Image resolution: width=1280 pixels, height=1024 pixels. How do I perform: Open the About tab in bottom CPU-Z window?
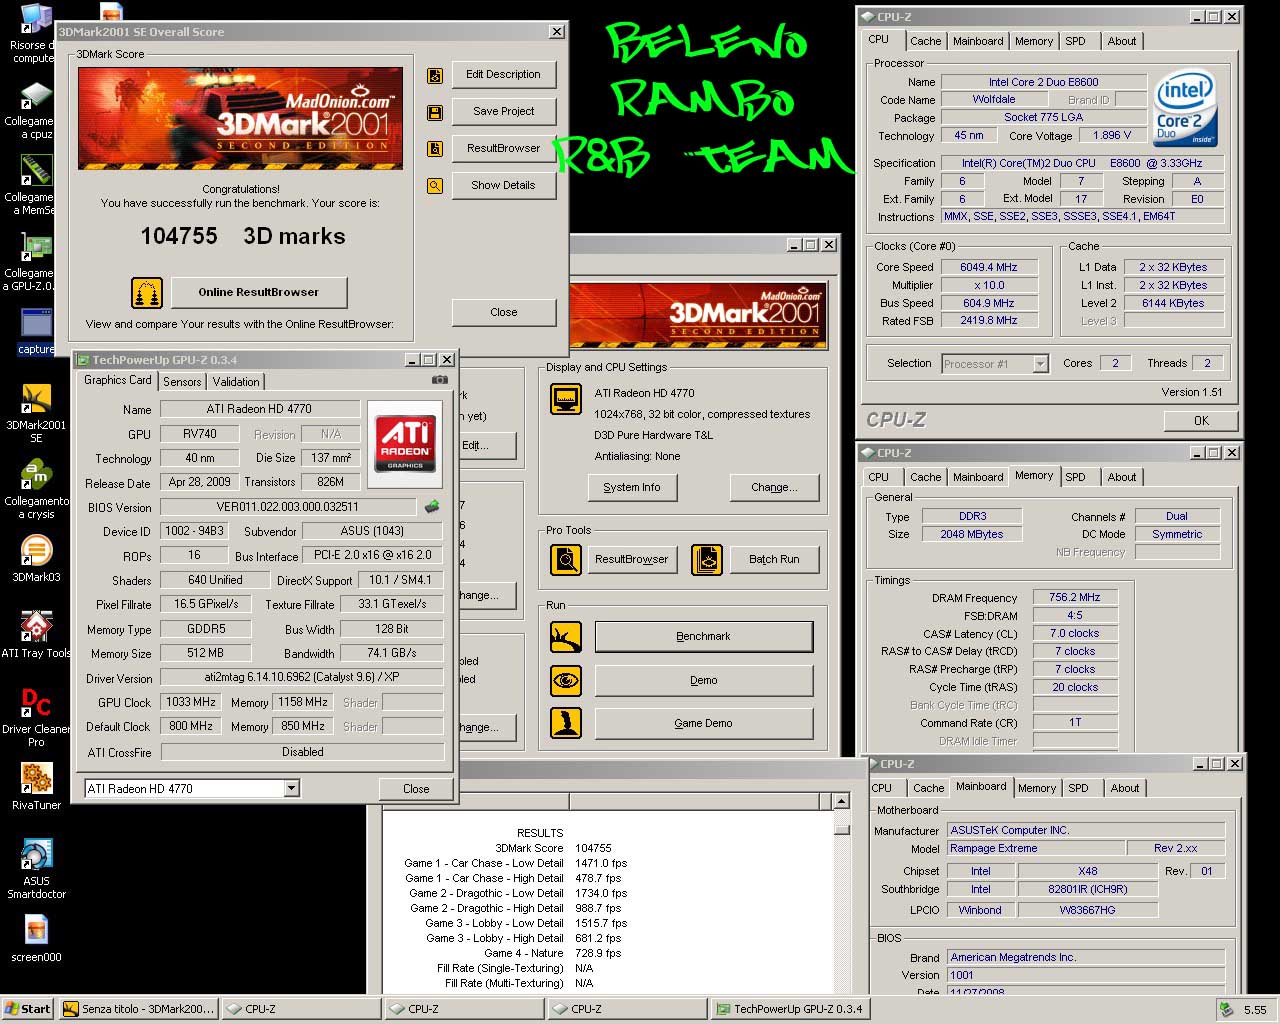point(1125,788)
